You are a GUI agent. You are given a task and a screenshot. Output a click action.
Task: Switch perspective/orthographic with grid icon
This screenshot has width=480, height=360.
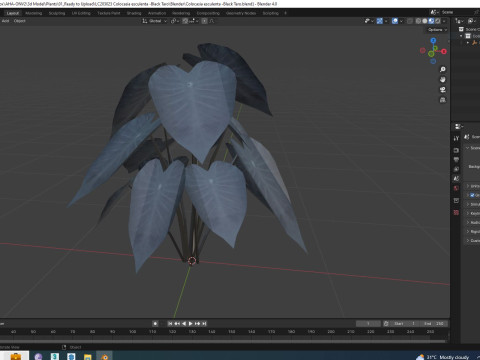tap(443, 100)
